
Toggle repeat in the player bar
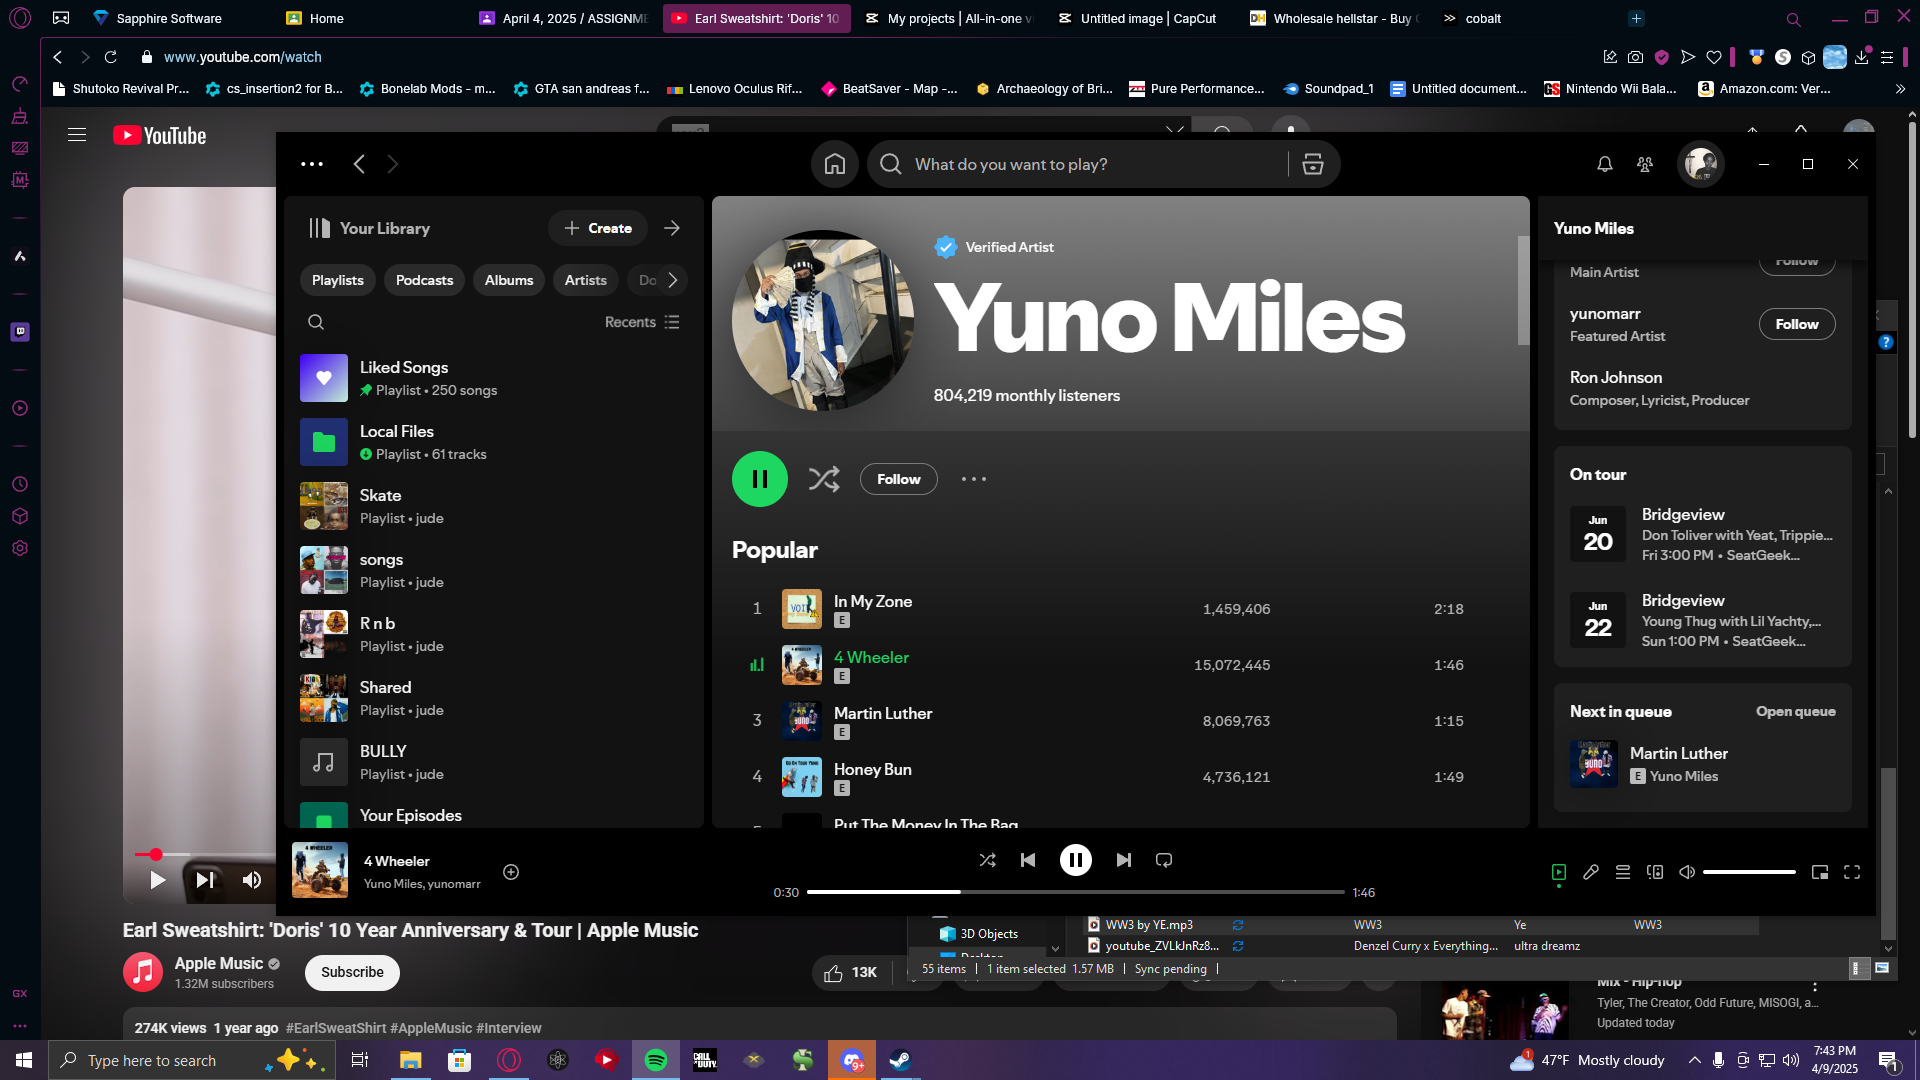1164,860
